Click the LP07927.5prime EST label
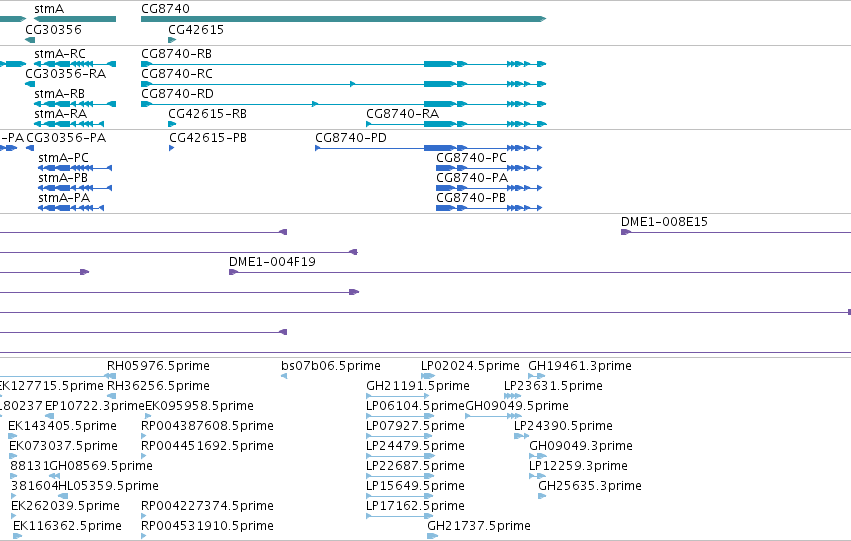Viewport: 851px width, 541px height. point(415,426)
